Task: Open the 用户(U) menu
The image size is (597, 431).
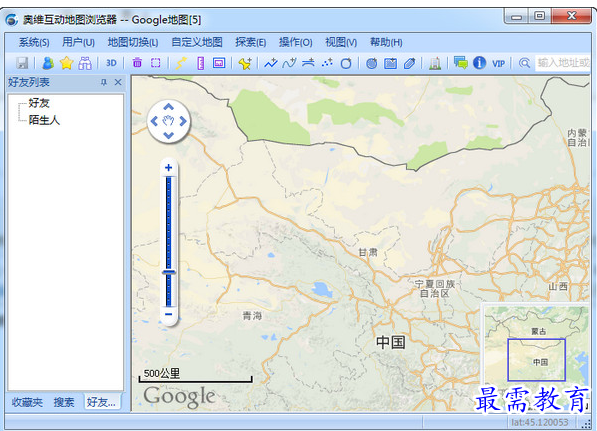Action: click(78, 42)
